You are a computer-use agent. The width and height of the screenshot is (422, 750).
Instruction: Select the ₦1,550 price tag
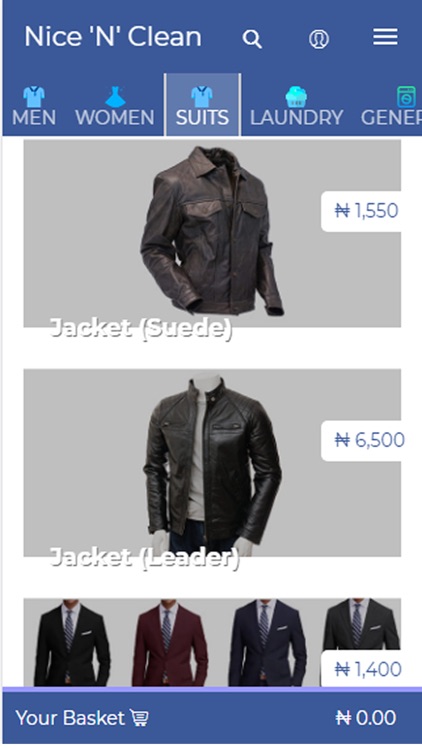[x=361, y=211]
